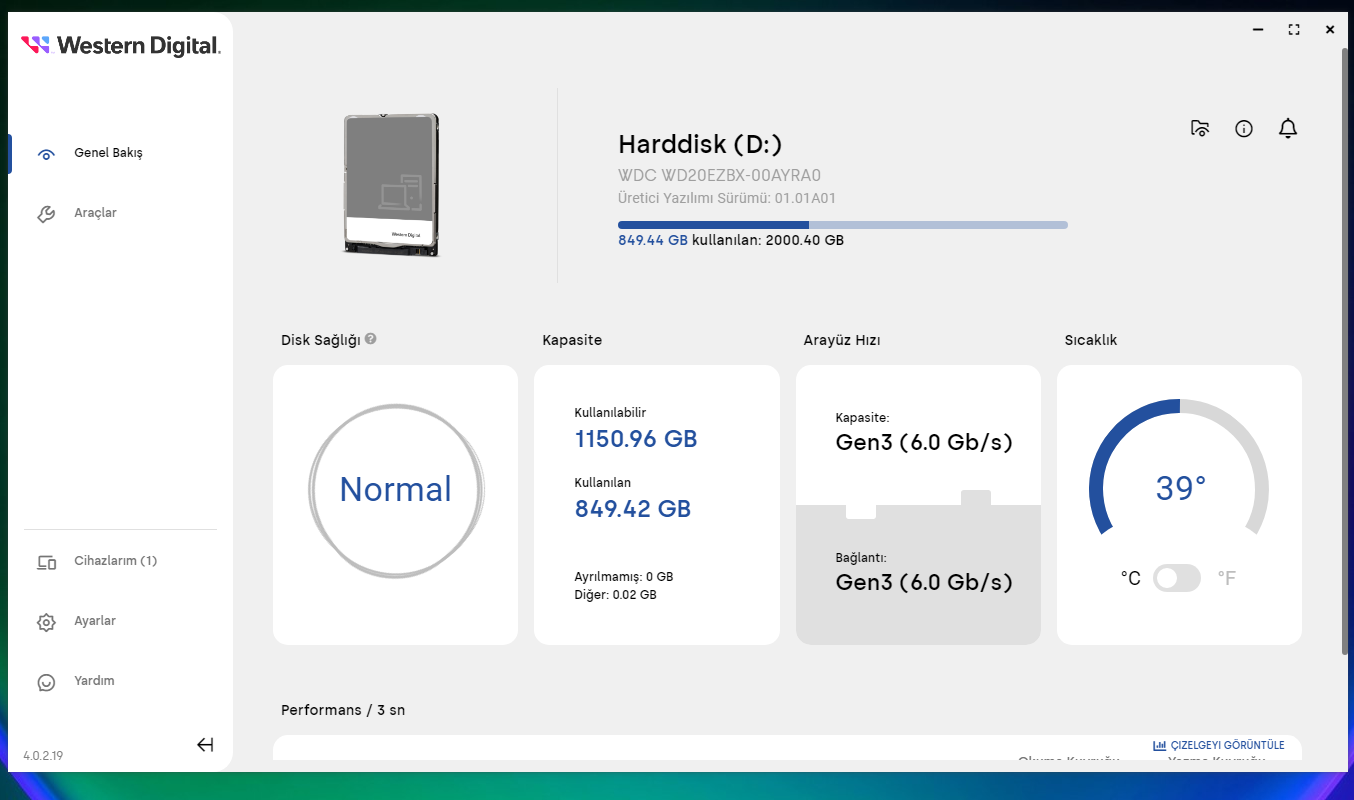Click the Kapasite: Gen3 (6.0 Gb/s) value
The image size is (1354, 800).
924,442
